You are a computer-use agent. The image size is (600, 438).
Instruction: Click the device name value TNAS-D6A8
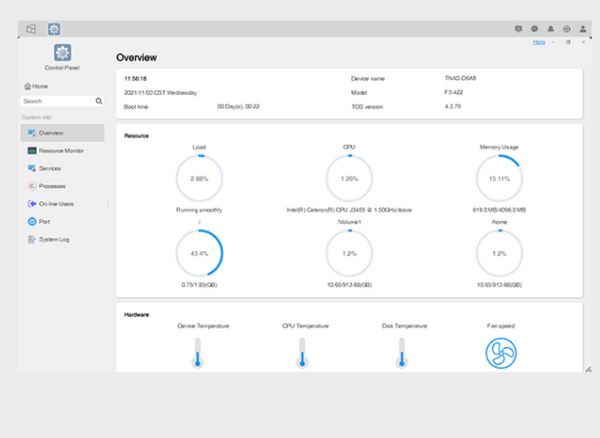(460, 78)
